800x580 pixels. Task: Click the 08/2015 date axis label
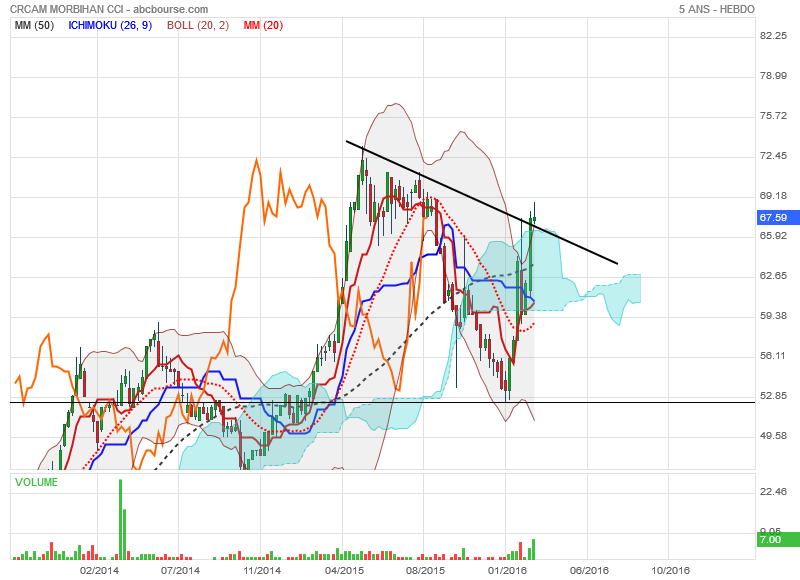pyautogui.click(x=425, y=570)
